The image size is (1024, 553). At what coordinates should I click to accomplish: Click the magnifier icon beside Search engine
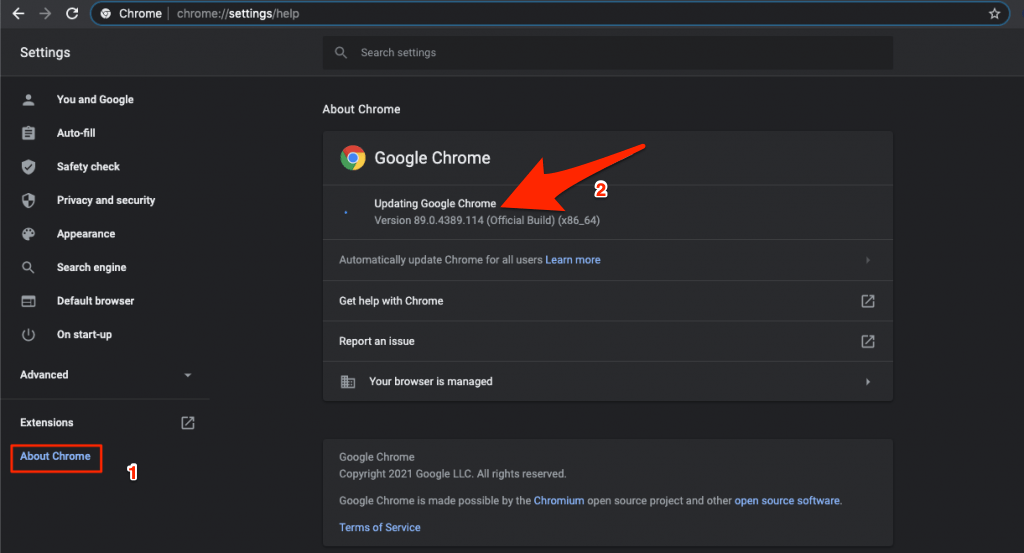click(28, 268)
